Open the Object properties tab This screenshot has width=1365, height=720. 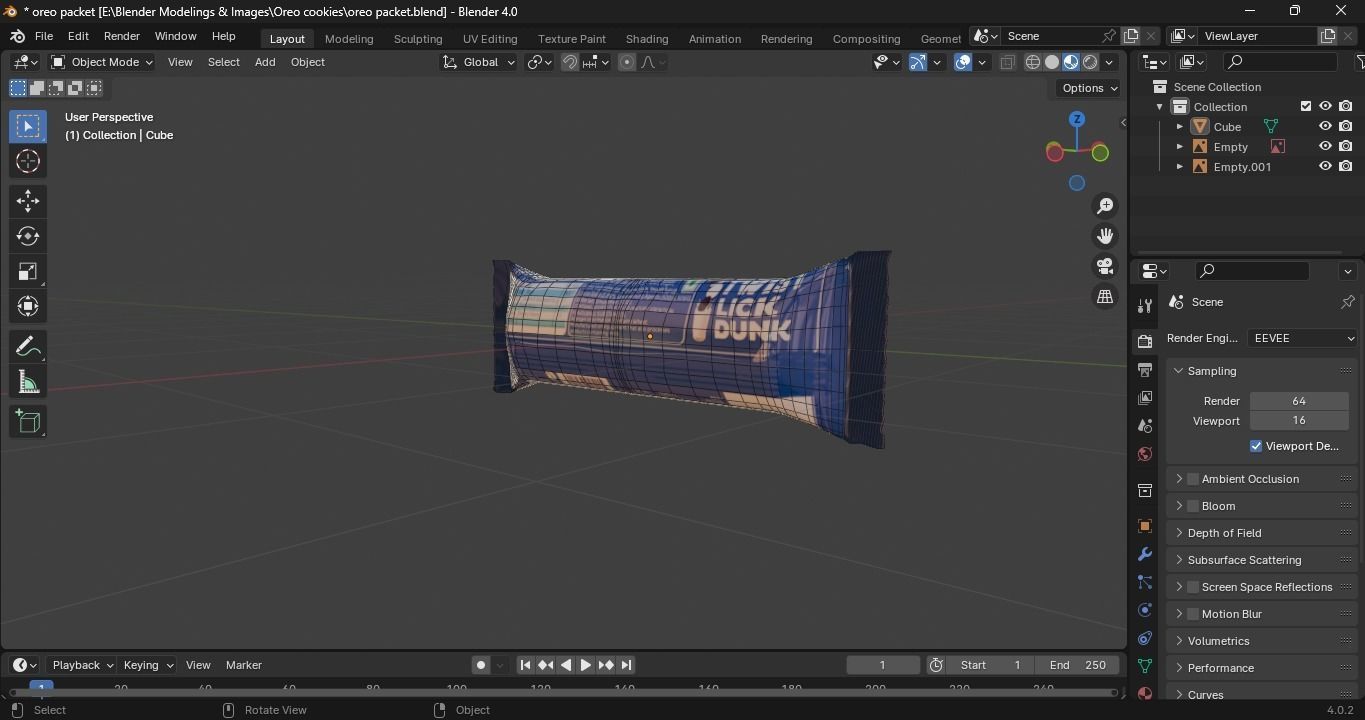tap(1145, 526)
